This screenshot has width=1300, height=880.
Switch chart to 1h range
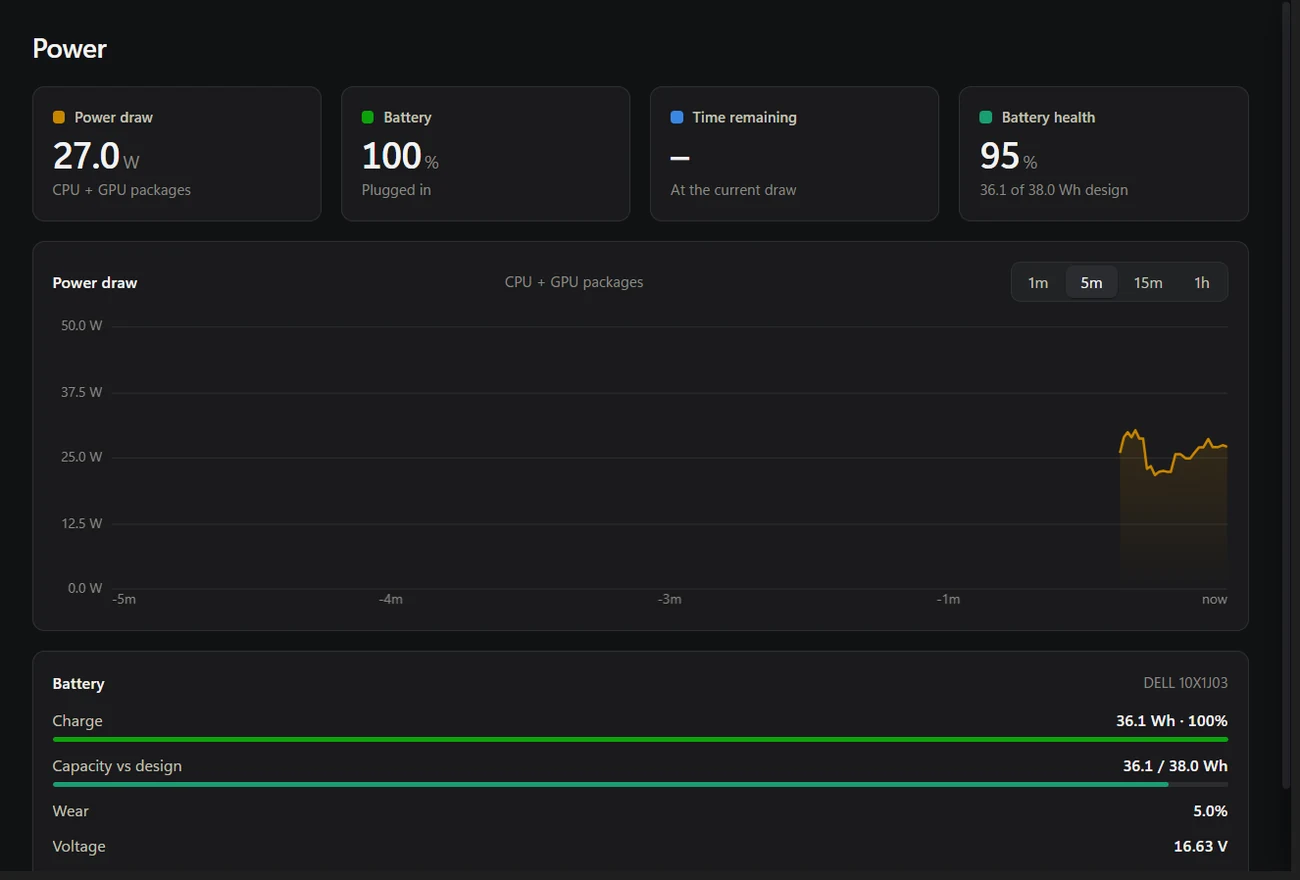pos(1202,283)
